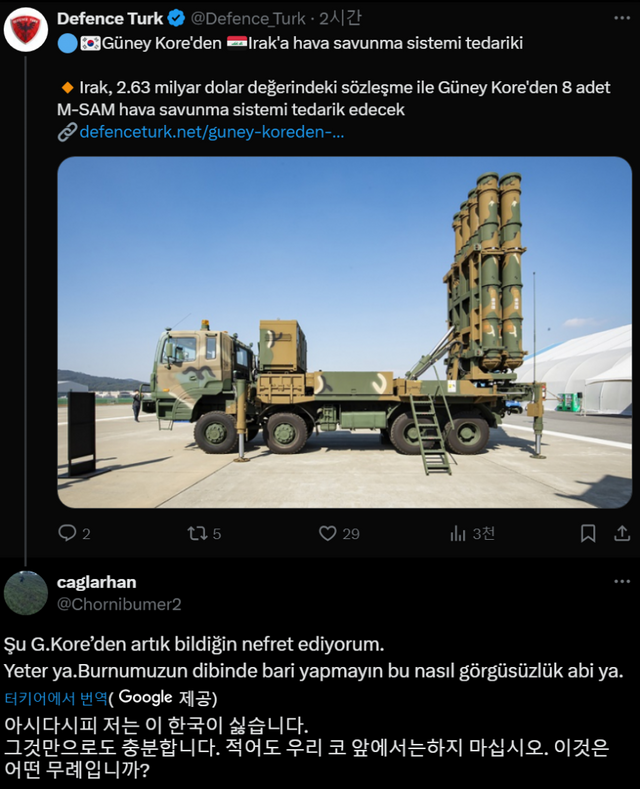640x789 pixels.
Task: Bookmark the Defence Turk tweet
Action: click(588, 533)
